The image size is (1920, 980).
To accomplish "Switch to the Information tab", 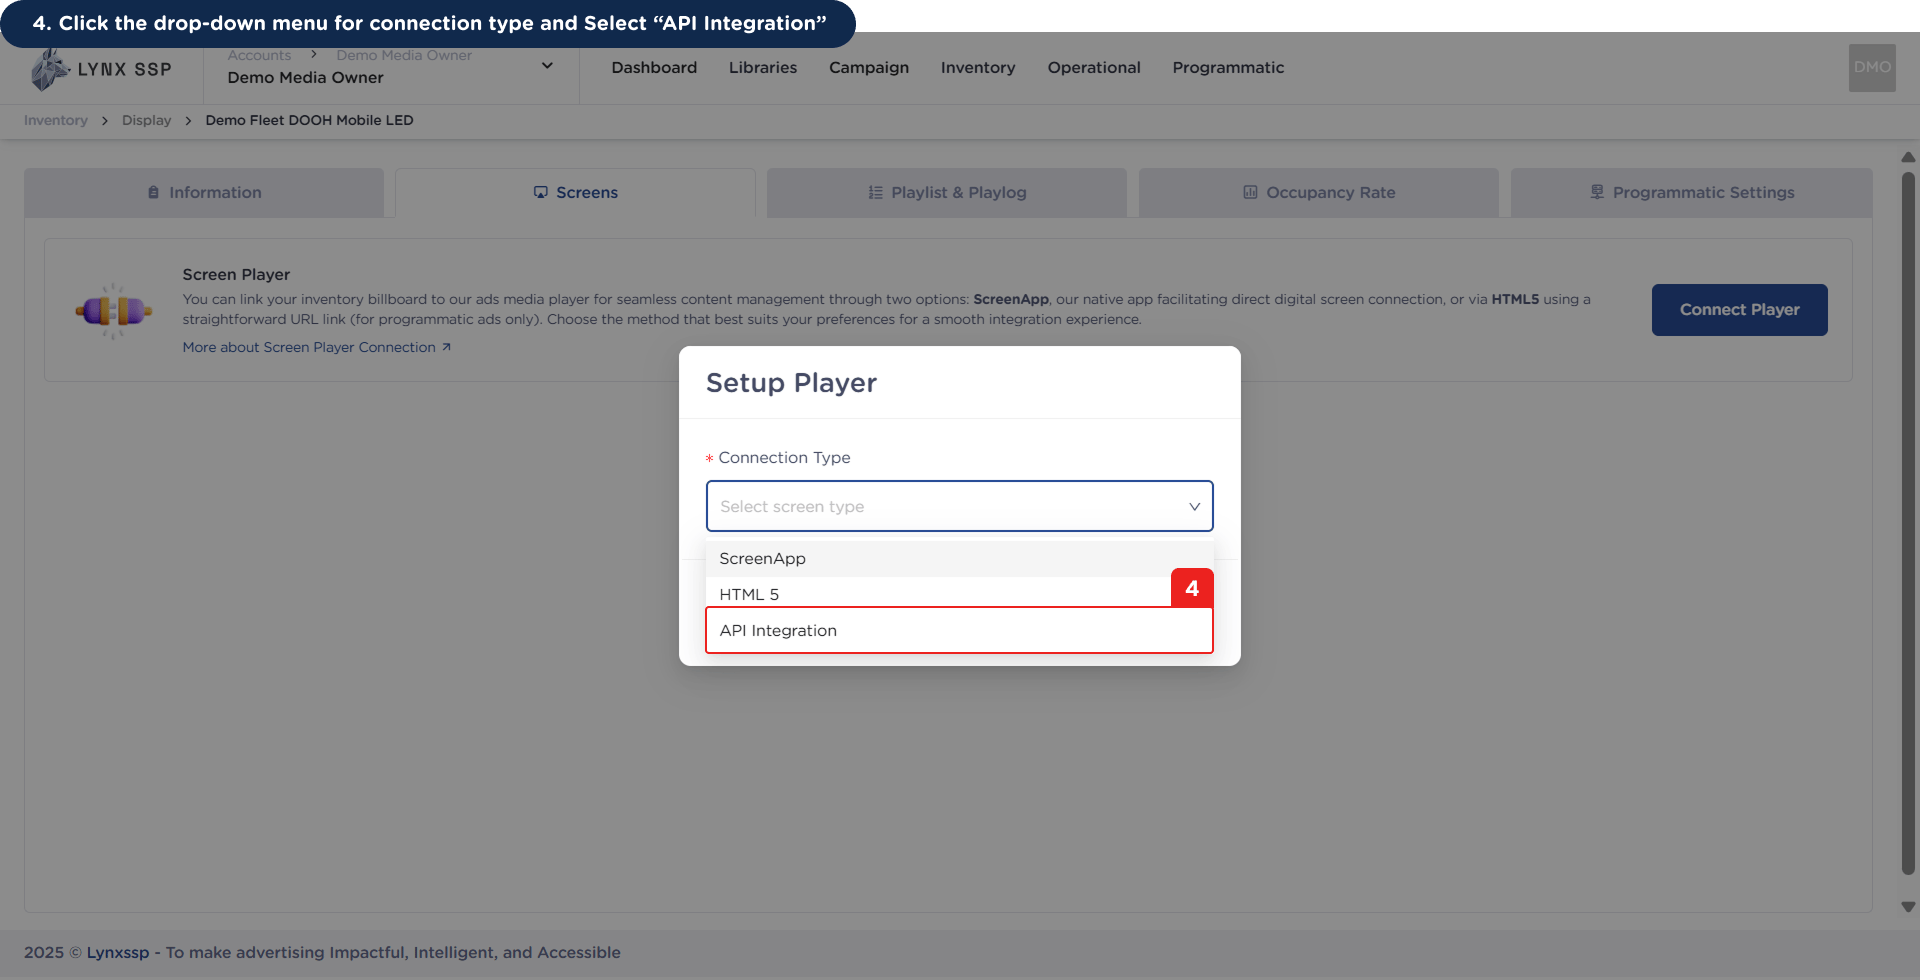I will 204,192.
